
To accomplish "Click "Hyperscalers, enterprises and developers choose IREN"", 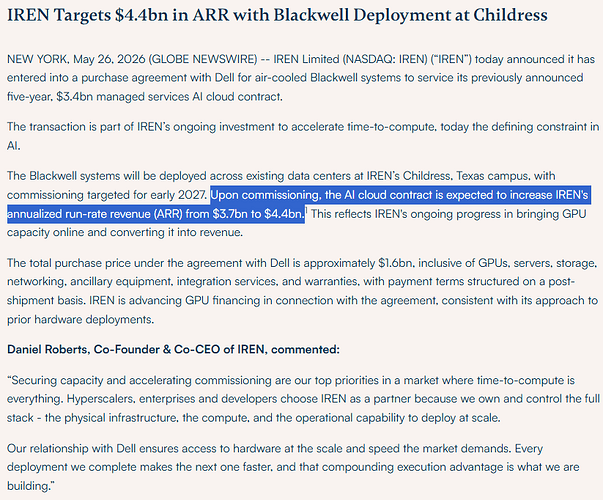I will [x=207, y=399].
